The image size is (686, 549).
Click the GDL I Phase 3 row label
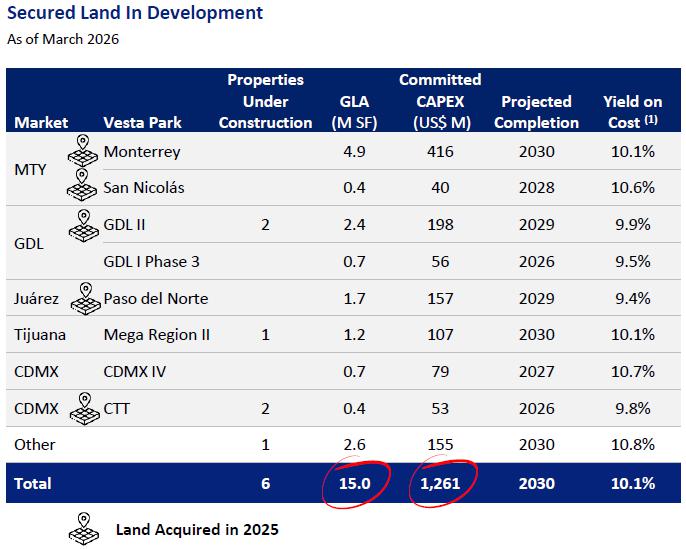[x=151, y=262]
